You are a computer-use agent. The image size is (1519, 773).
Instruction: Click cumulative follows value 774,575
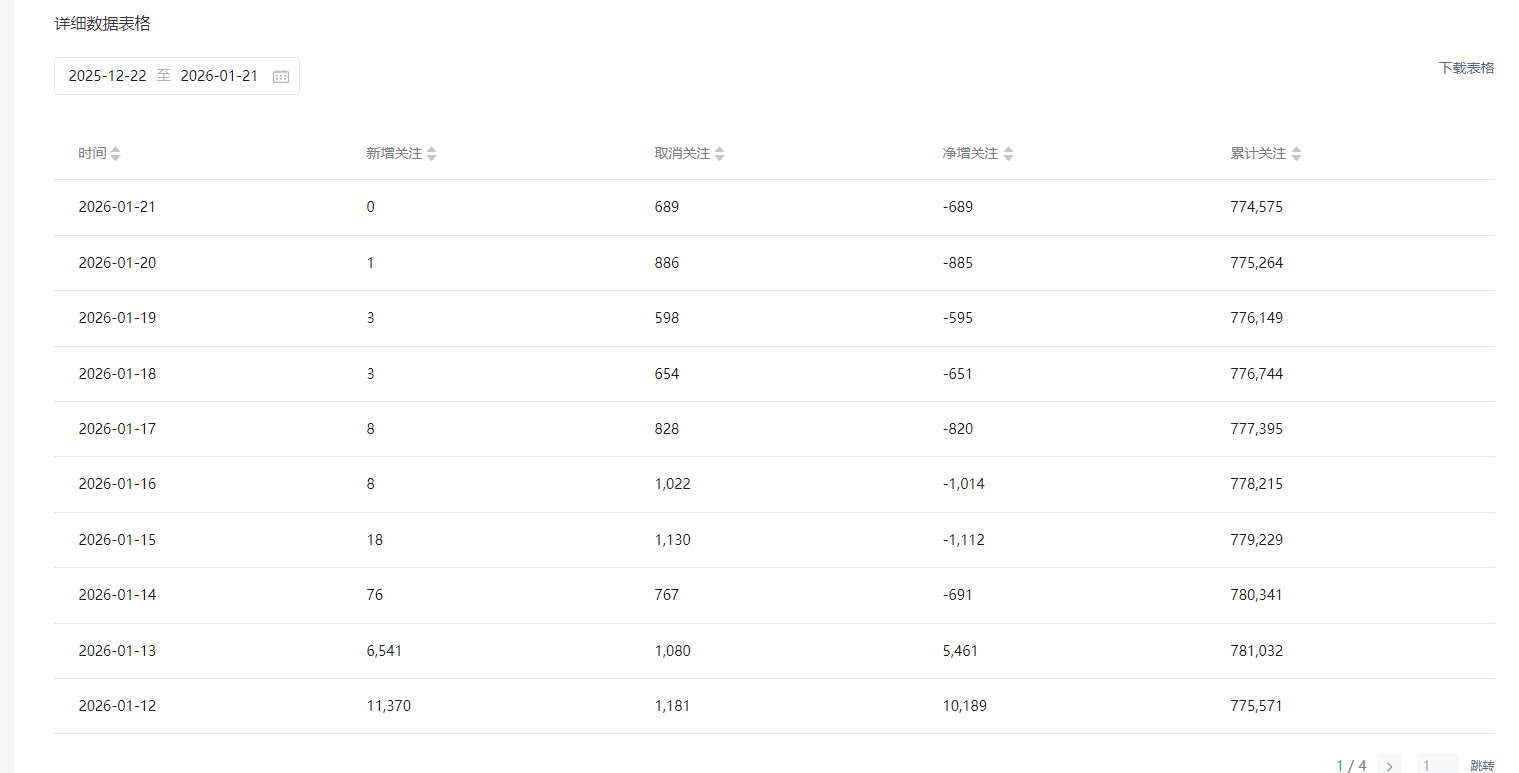1257,207
